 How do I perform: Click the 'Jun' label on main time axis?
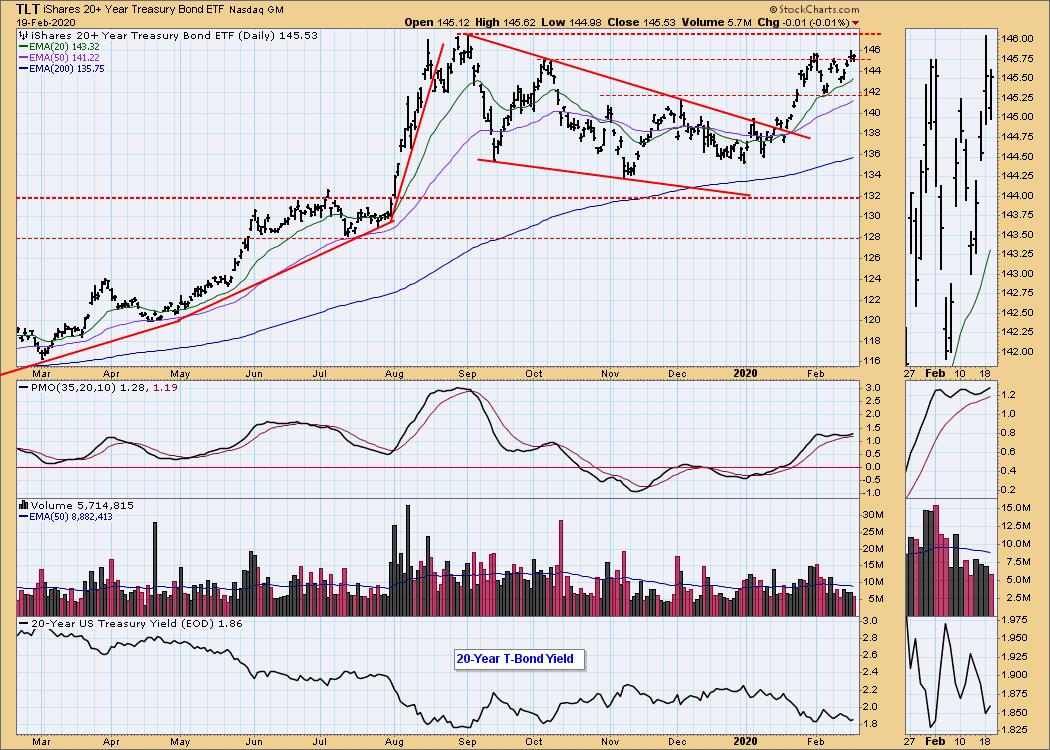[x=254, y=373]
